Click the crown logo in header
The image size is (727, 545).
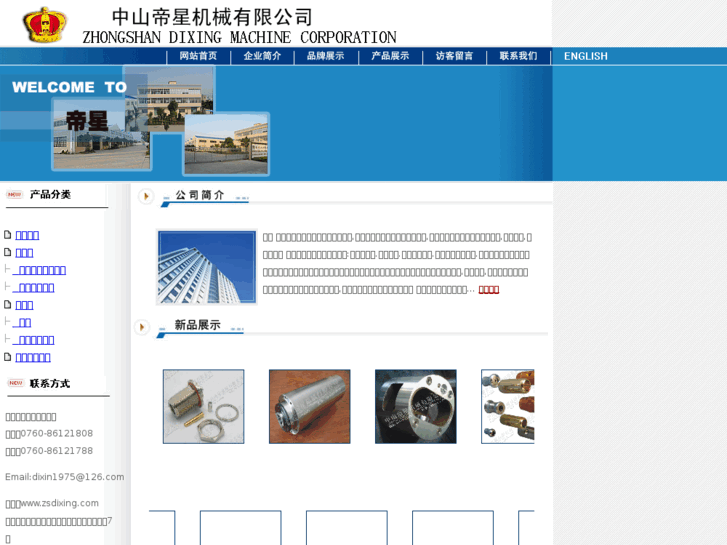(x=45, y=25)
